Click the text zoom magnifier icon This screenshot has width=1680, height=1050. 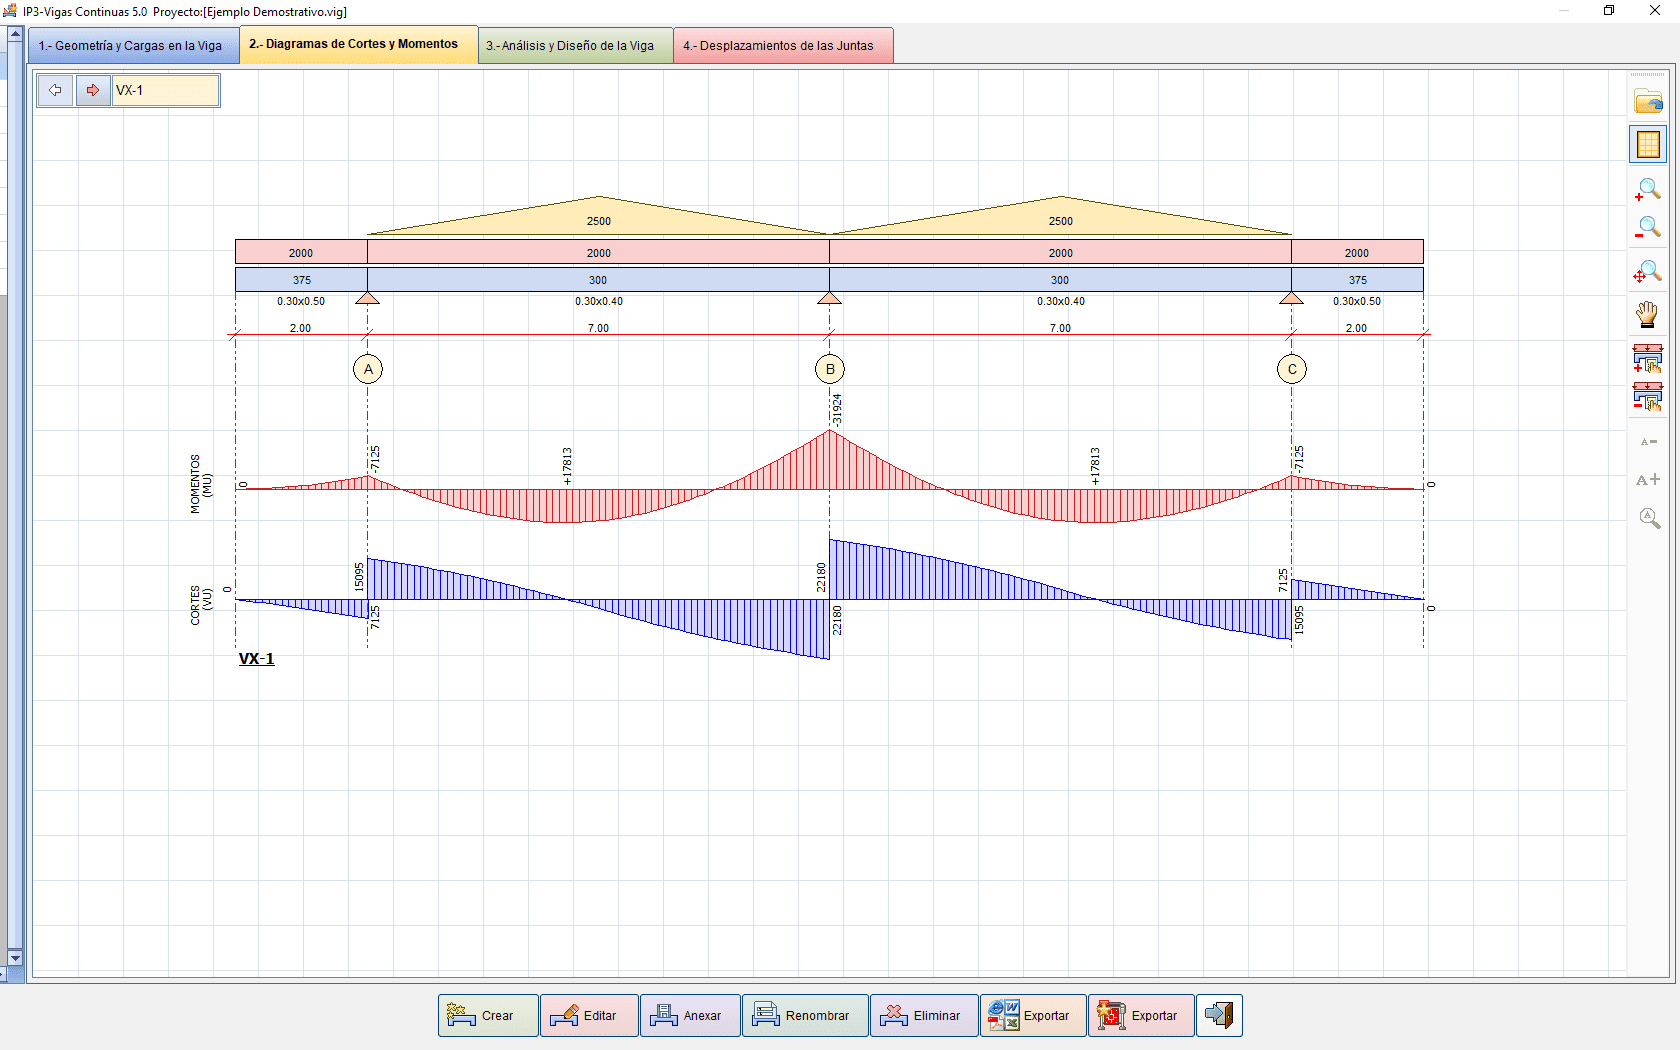1648,517
